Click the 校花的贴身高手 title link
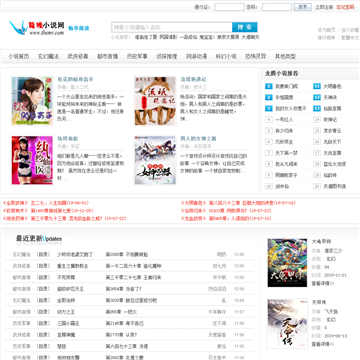The image size is (360, 360). pyautogui.click(x=75, y=79)
